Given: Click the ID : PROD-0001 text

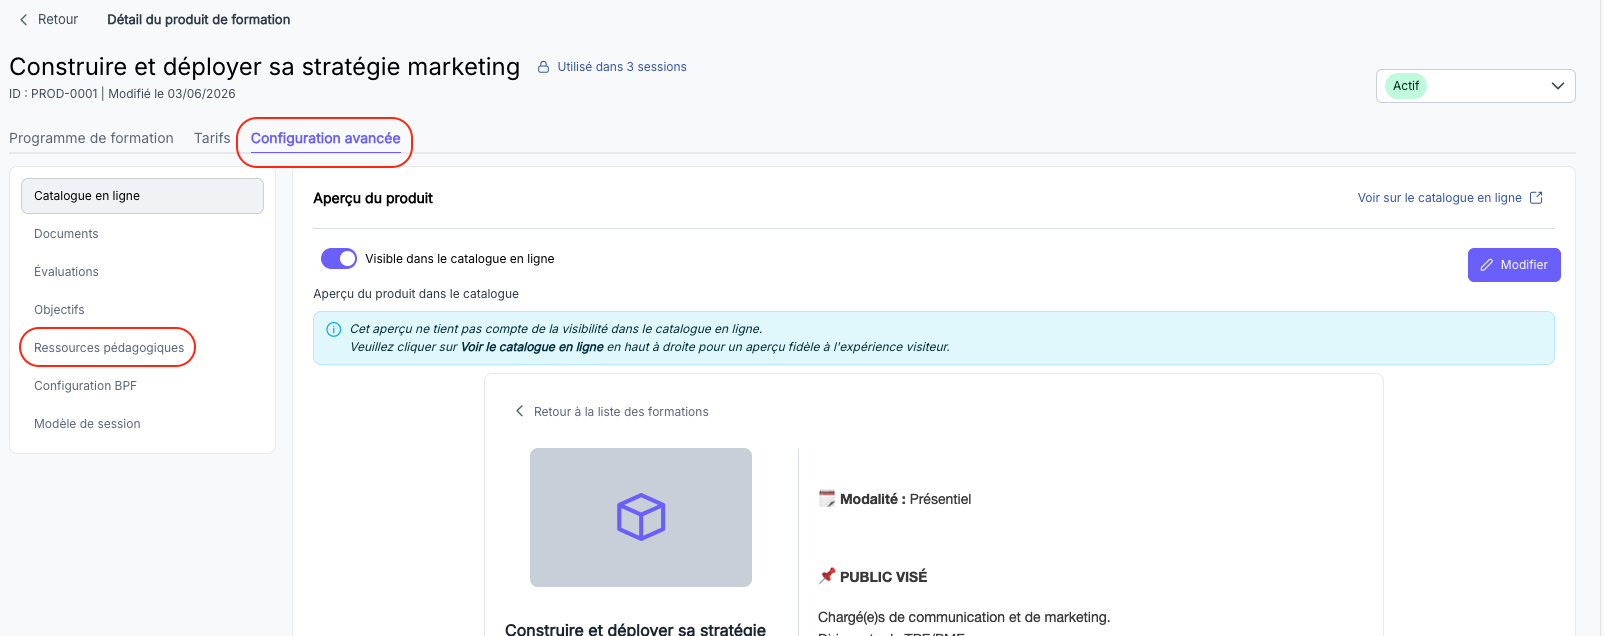Looking at the screenshot, I should [54, 94].
